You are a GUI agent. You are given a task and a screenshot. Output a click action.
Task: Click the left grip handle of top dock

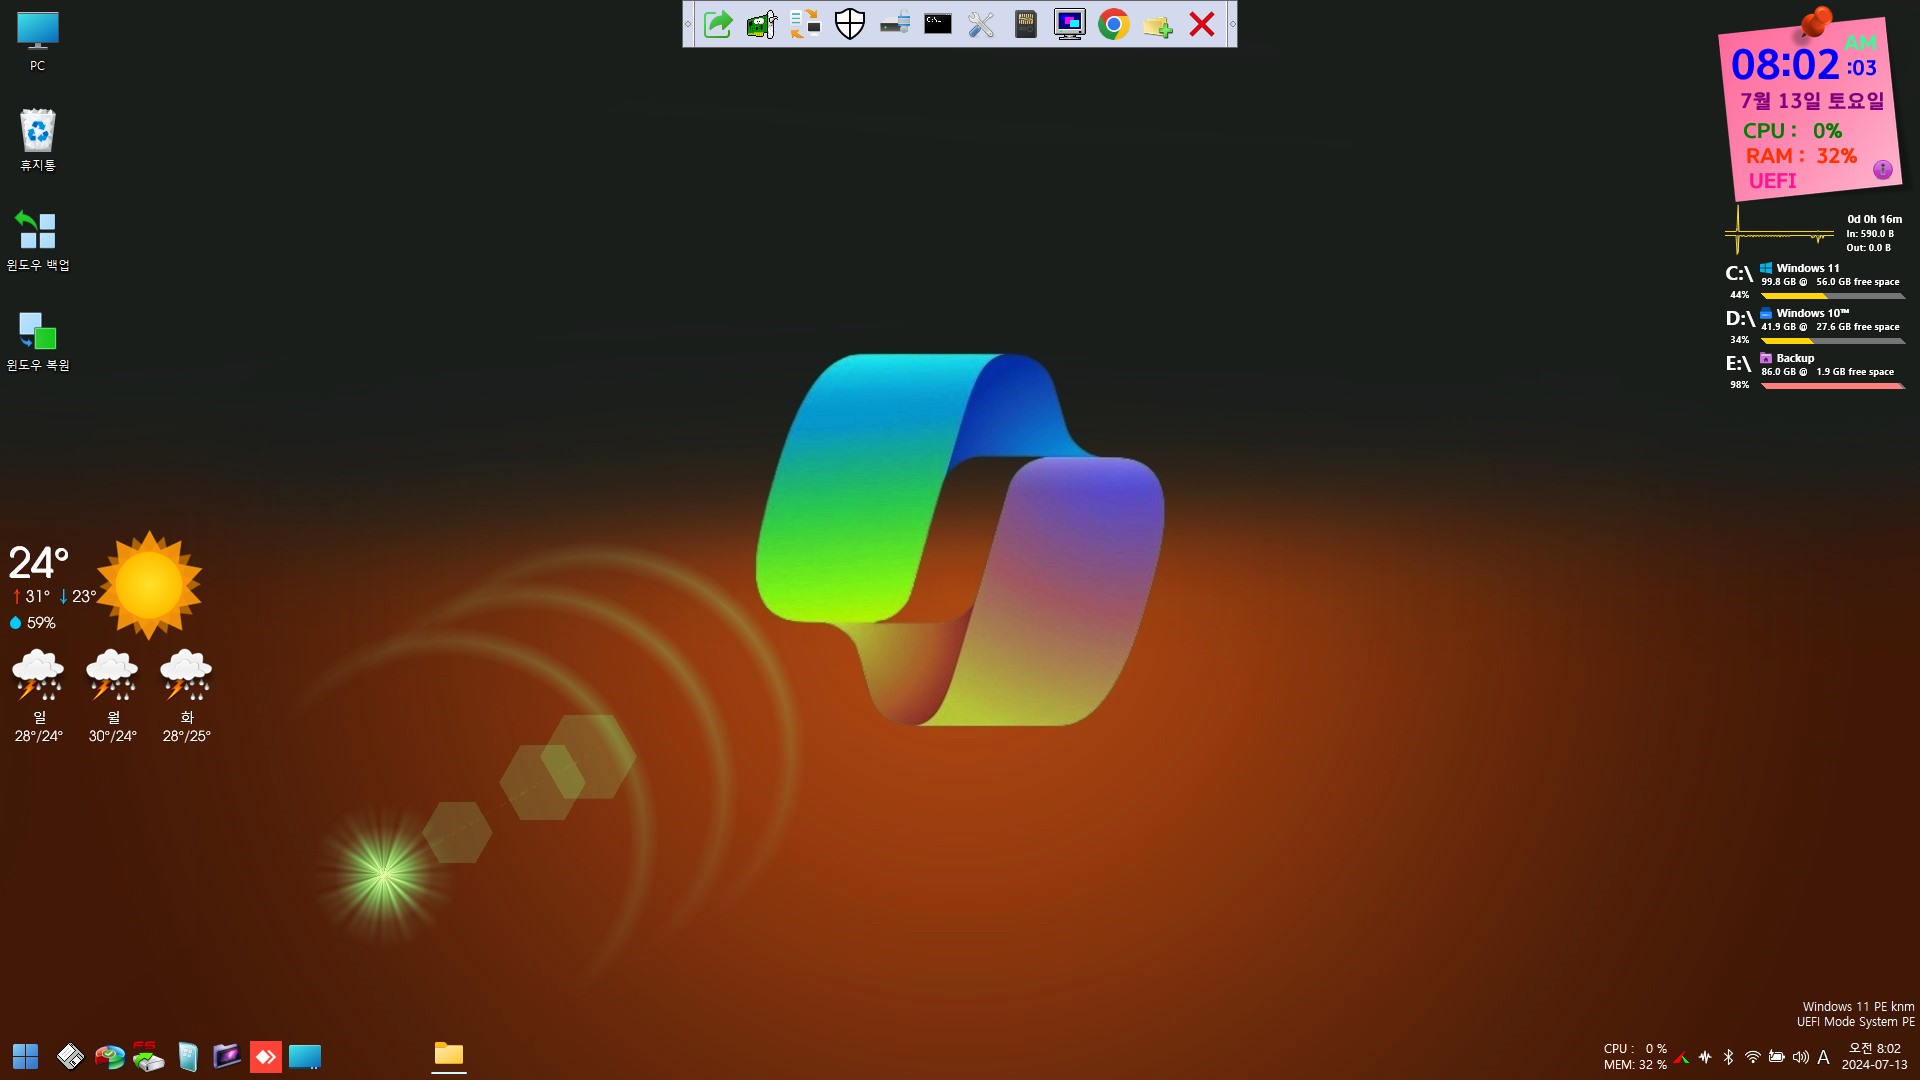[688, 24]
